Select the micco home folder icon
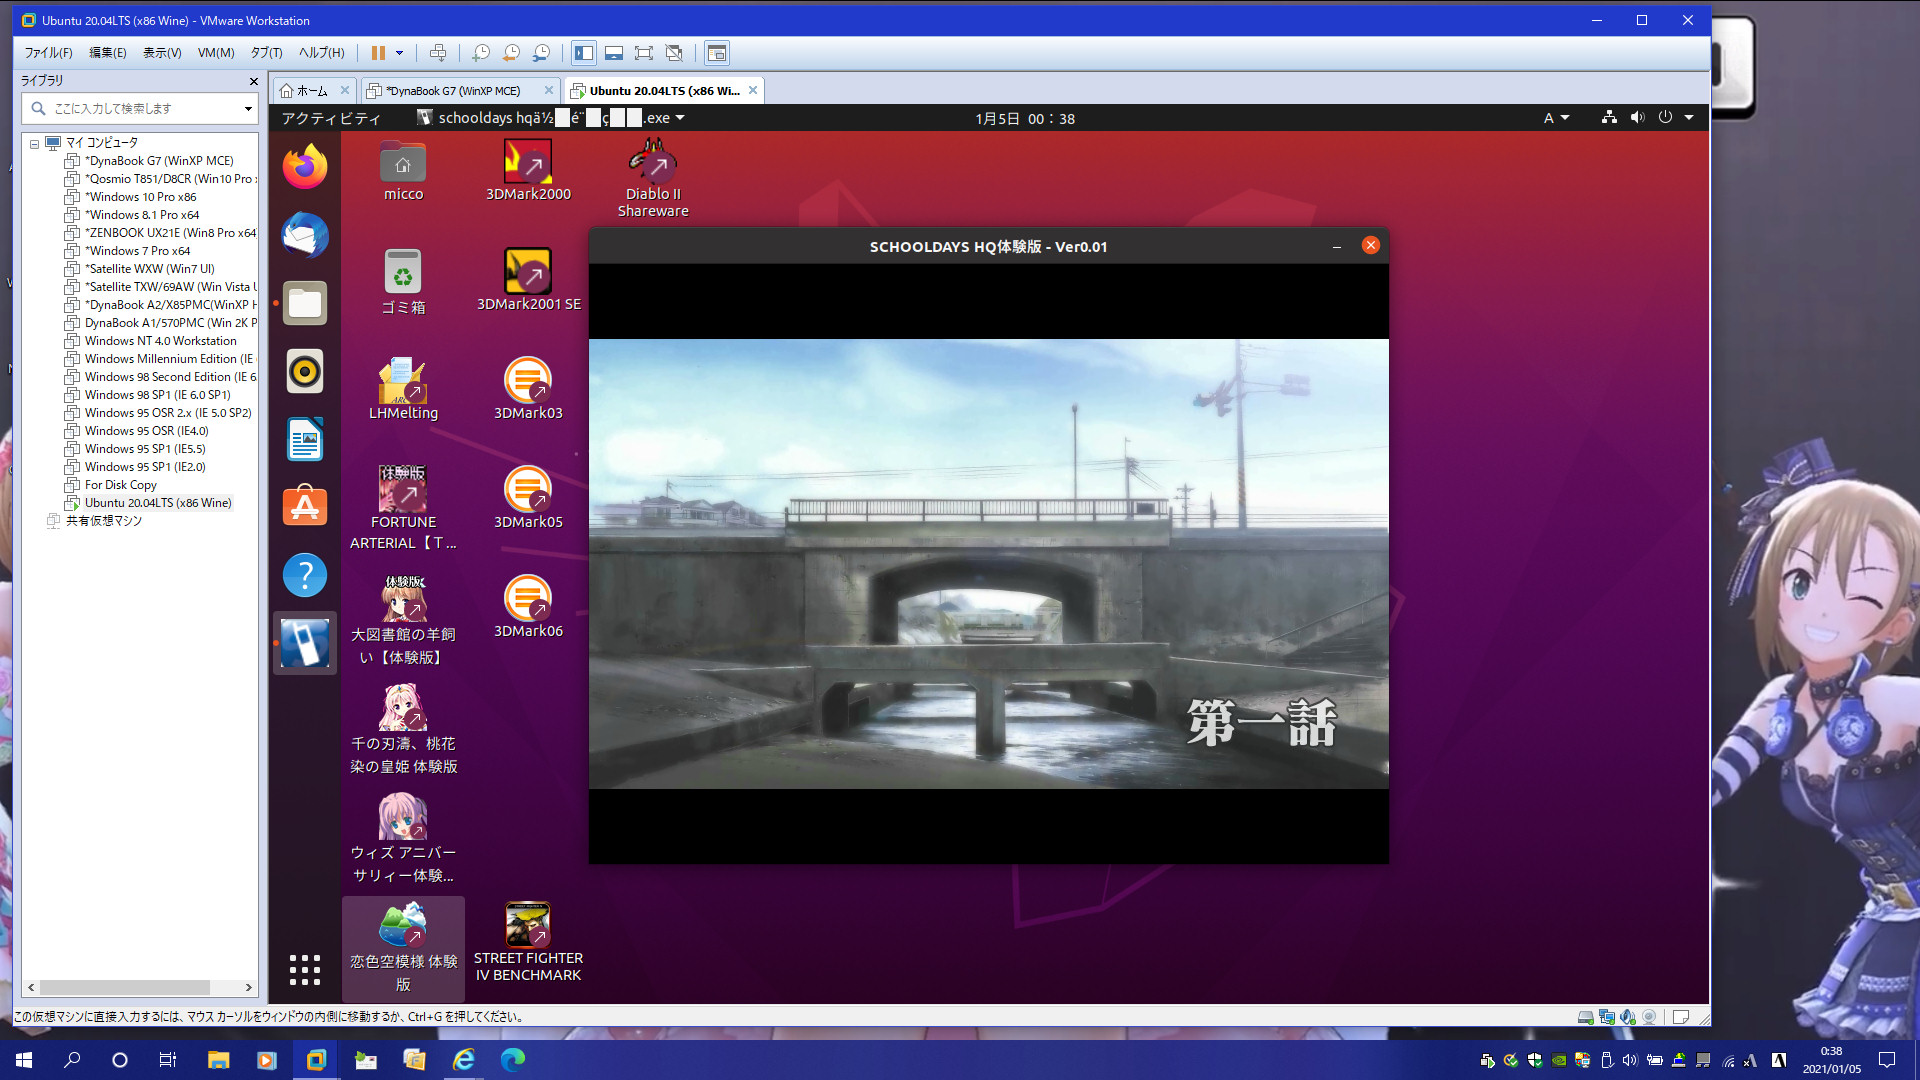This screenshot has height=1080, width=1920. pyautogui.click(x=403, y=171)
